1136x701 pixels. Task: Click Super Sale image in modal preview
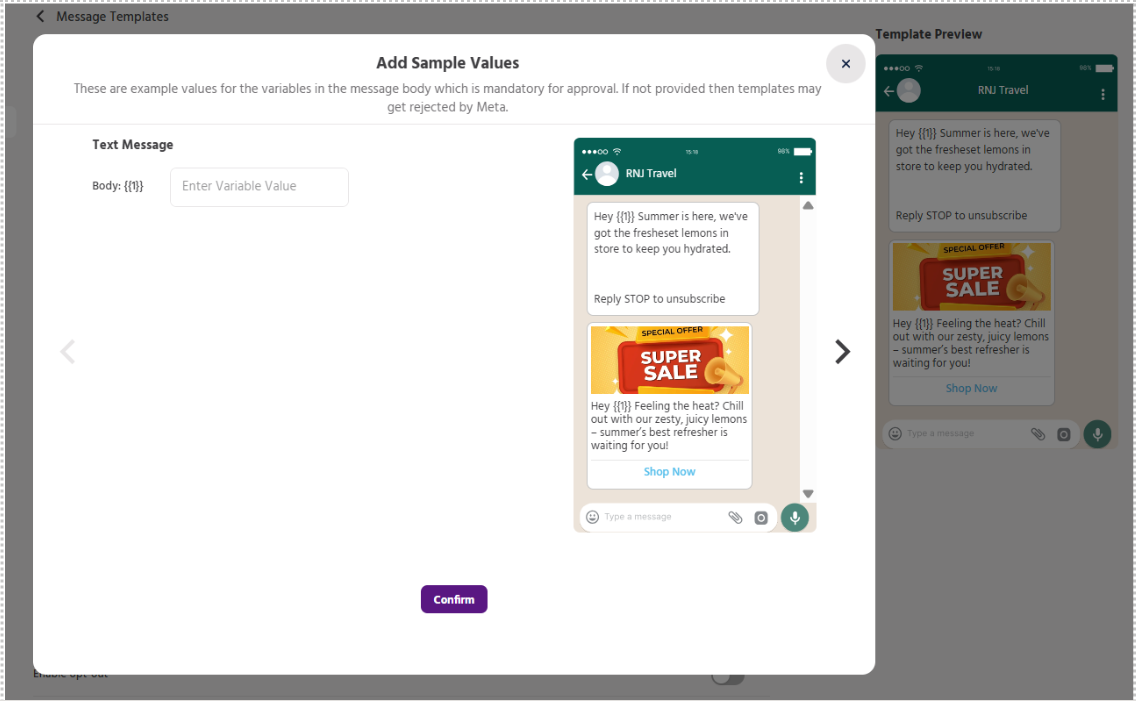tap(669, 360)
